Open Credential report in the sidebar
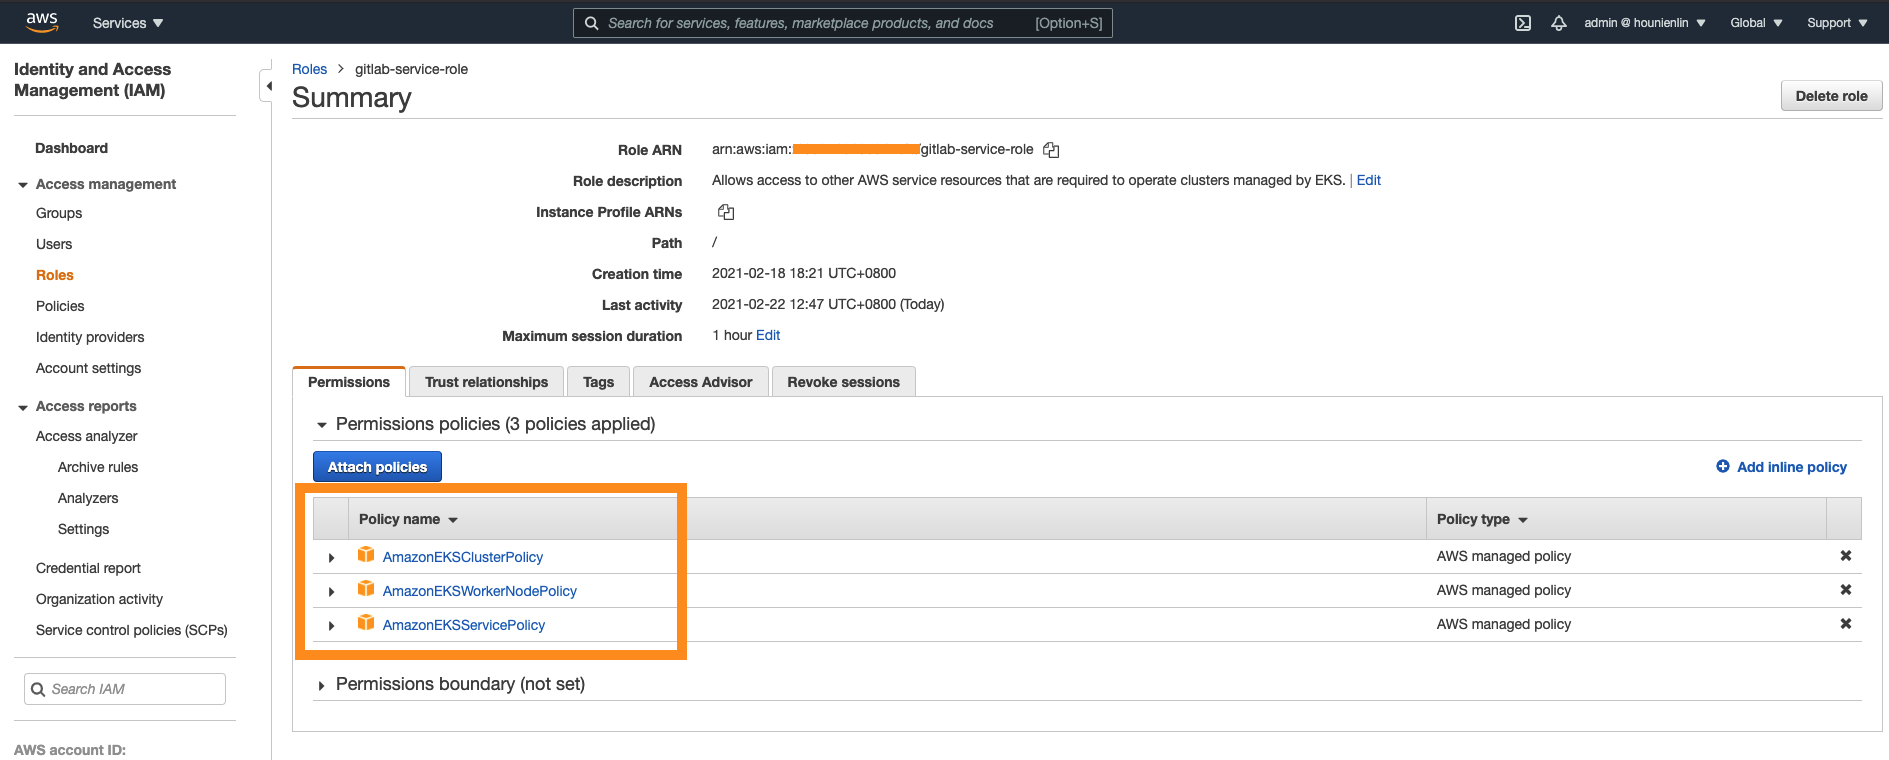Image resolution: width=1889 pixels, height=760 pixels. click(x=88, y=568)
